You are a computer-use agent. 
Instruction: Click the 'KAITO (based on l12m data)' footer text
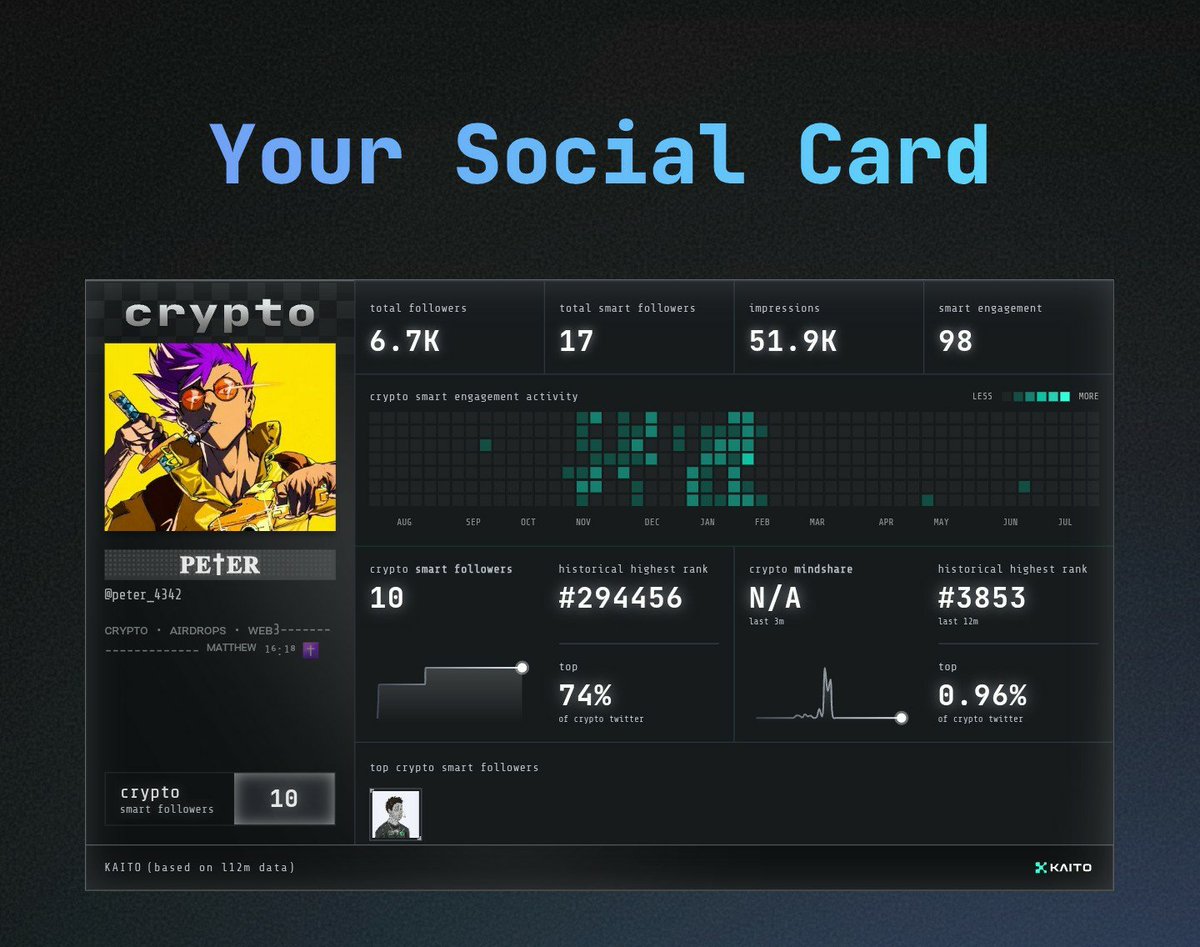(199, 868)
